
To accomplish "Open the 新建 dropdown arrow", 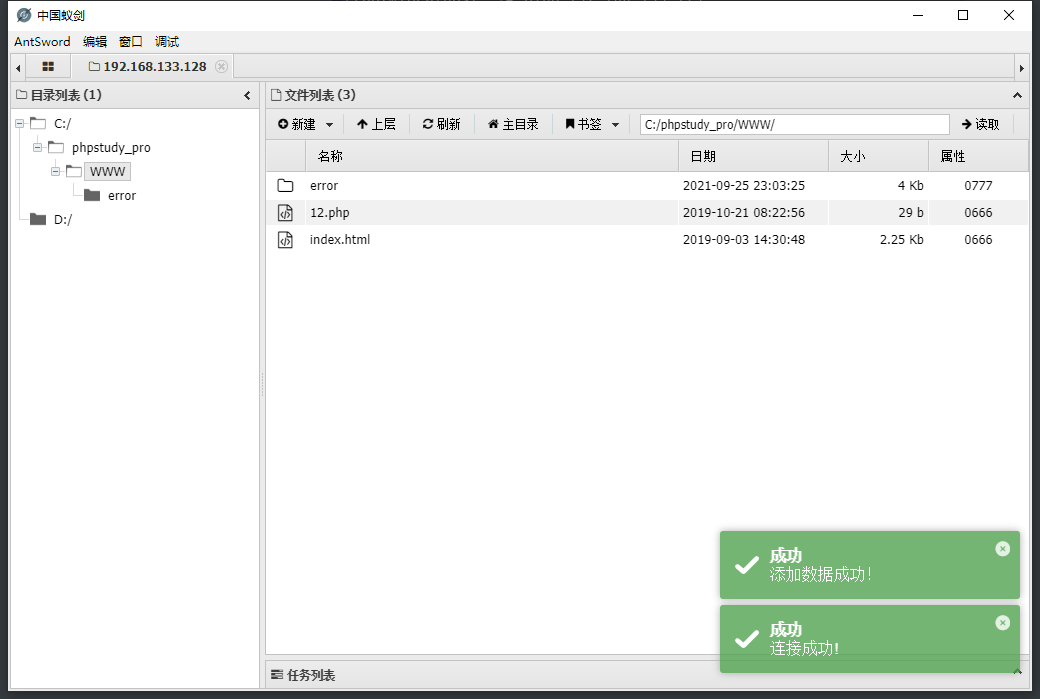I will 330,125.
